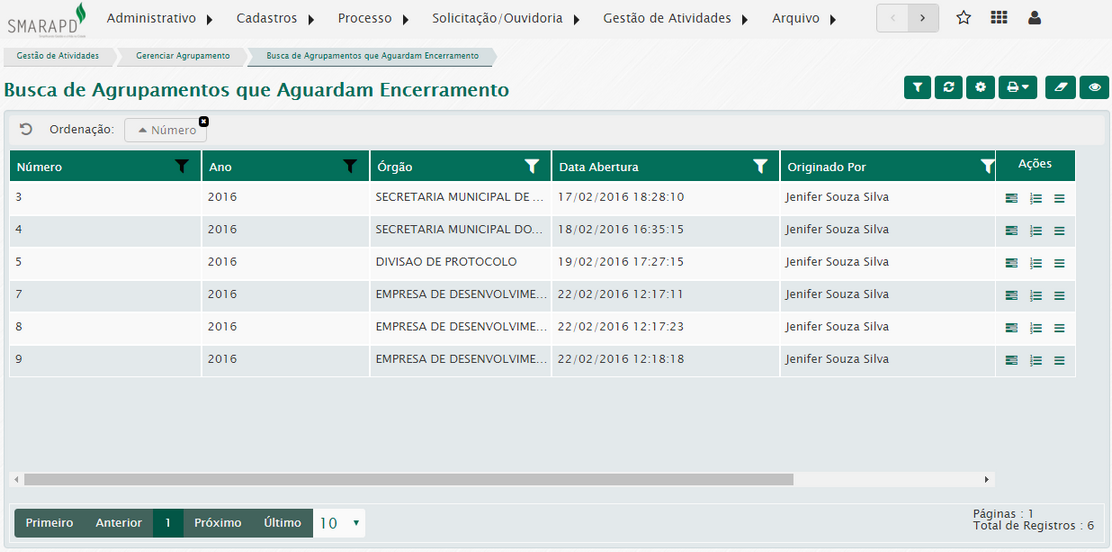1112x552 pixels.
Task: Click the eraser button to clear filters
Action: pyautogui.click(x=1061, y=88)
